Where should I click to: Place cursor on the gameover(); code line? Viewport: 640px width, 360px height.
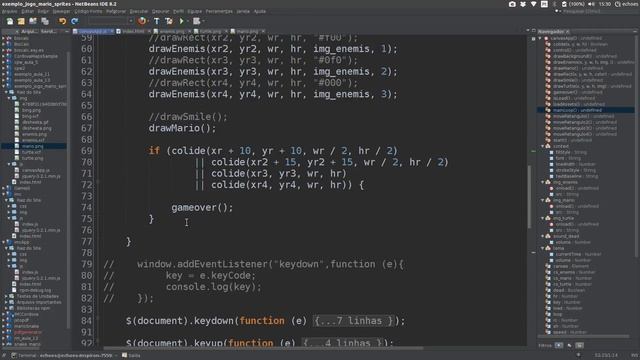(202, 208)
